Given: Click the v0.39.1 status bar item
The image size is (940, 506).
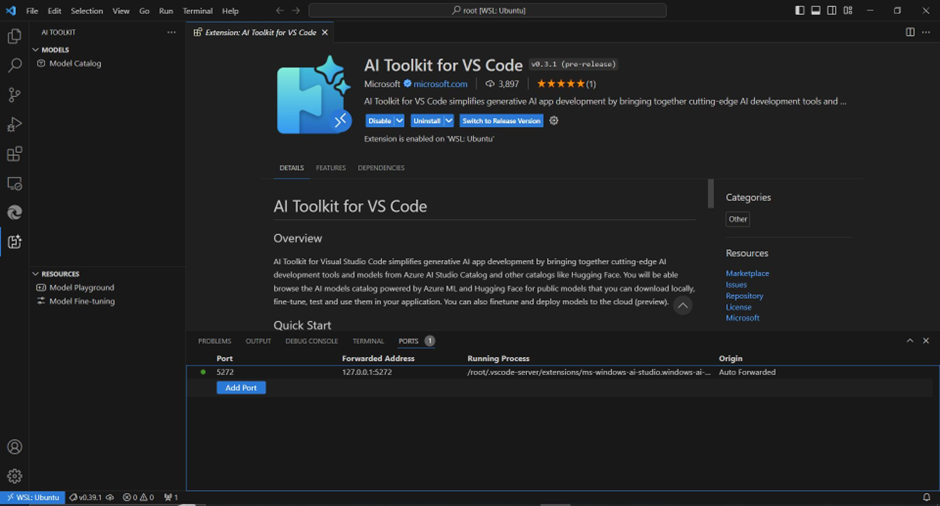Looking at the screenshot, I should [92, 497].
